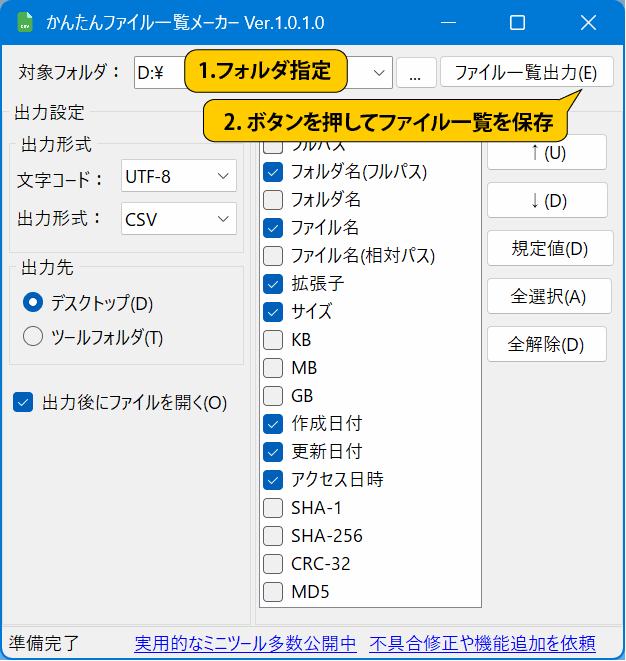Open the 文字コード UTF-8 dropdown
The width and height of the screenshot is (626, 661).
point(179,176)
